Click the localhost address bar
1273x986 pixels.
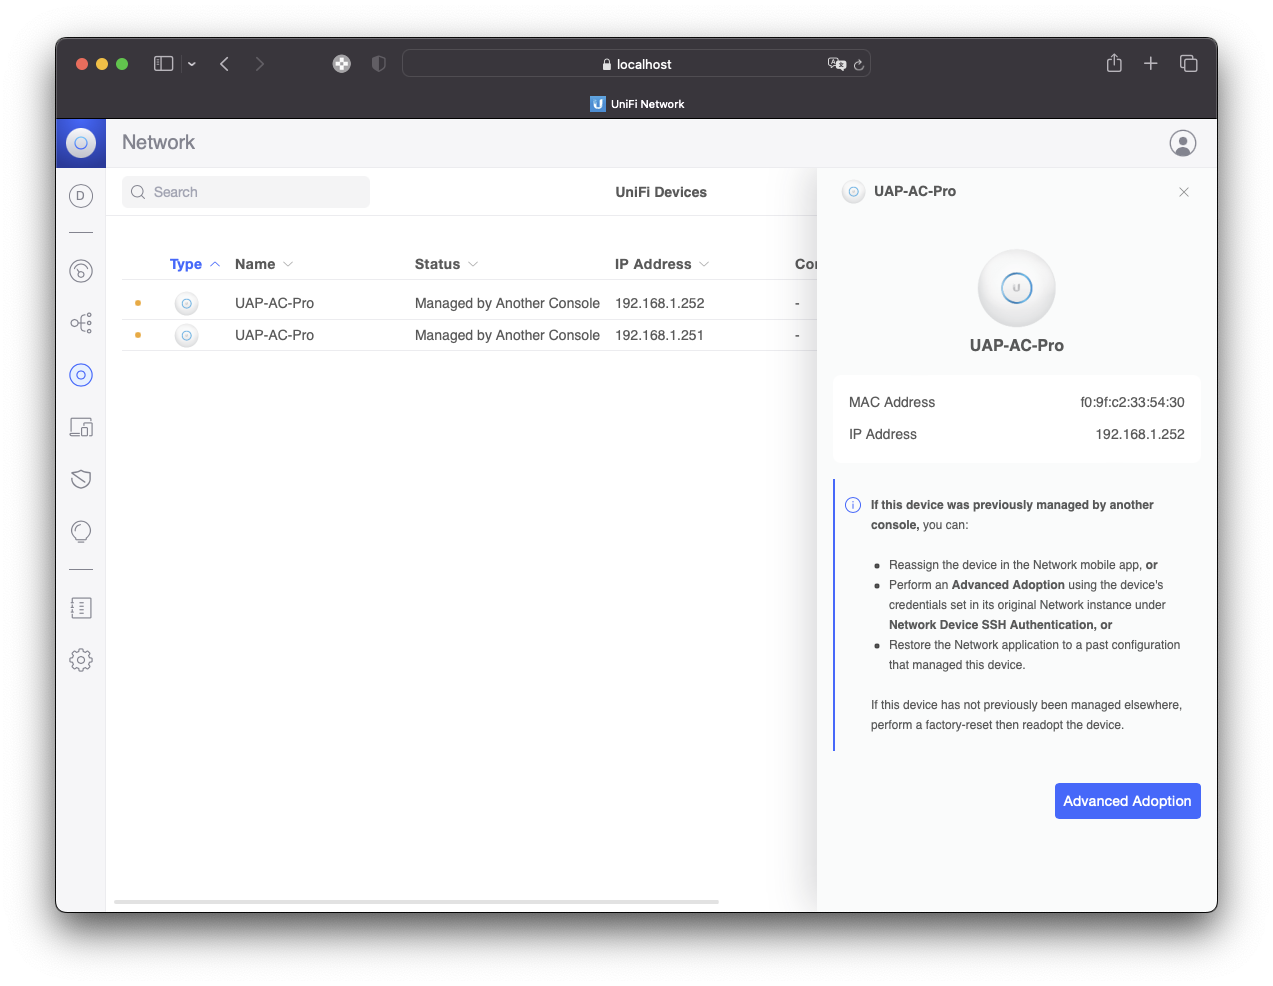tap(636, 64)
